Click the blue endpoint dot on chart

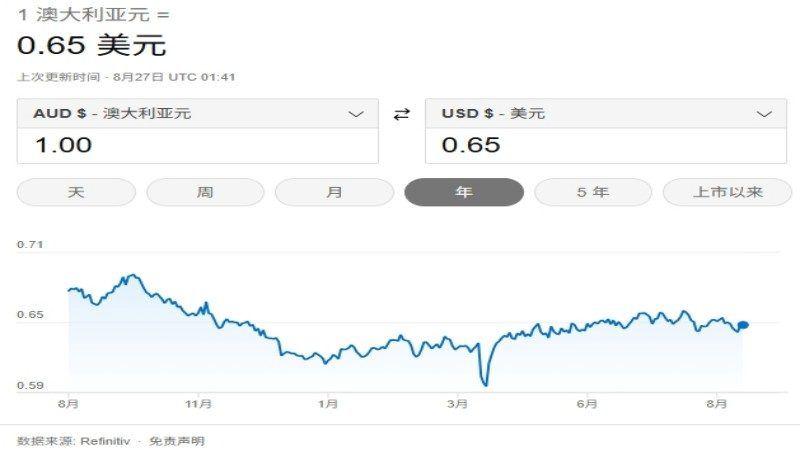[x=744, y=325]
